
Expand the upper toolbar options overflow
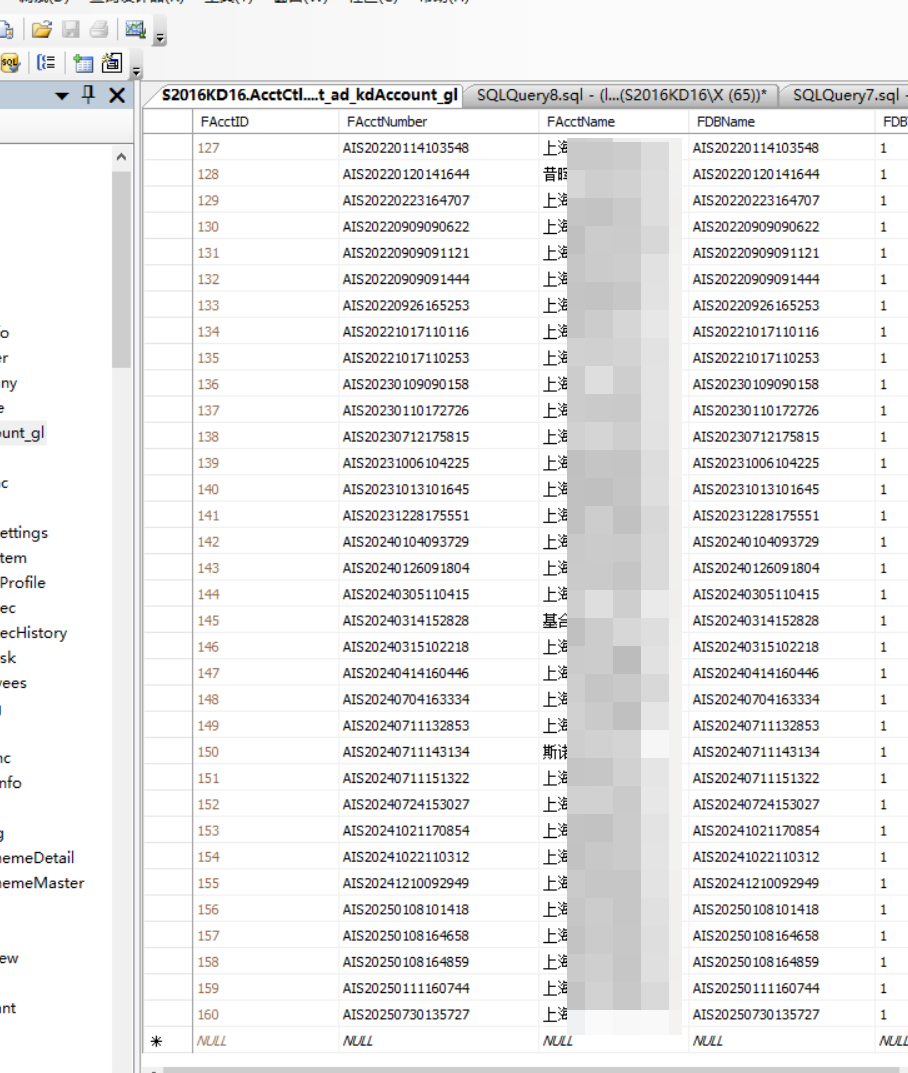click(160, 39)
